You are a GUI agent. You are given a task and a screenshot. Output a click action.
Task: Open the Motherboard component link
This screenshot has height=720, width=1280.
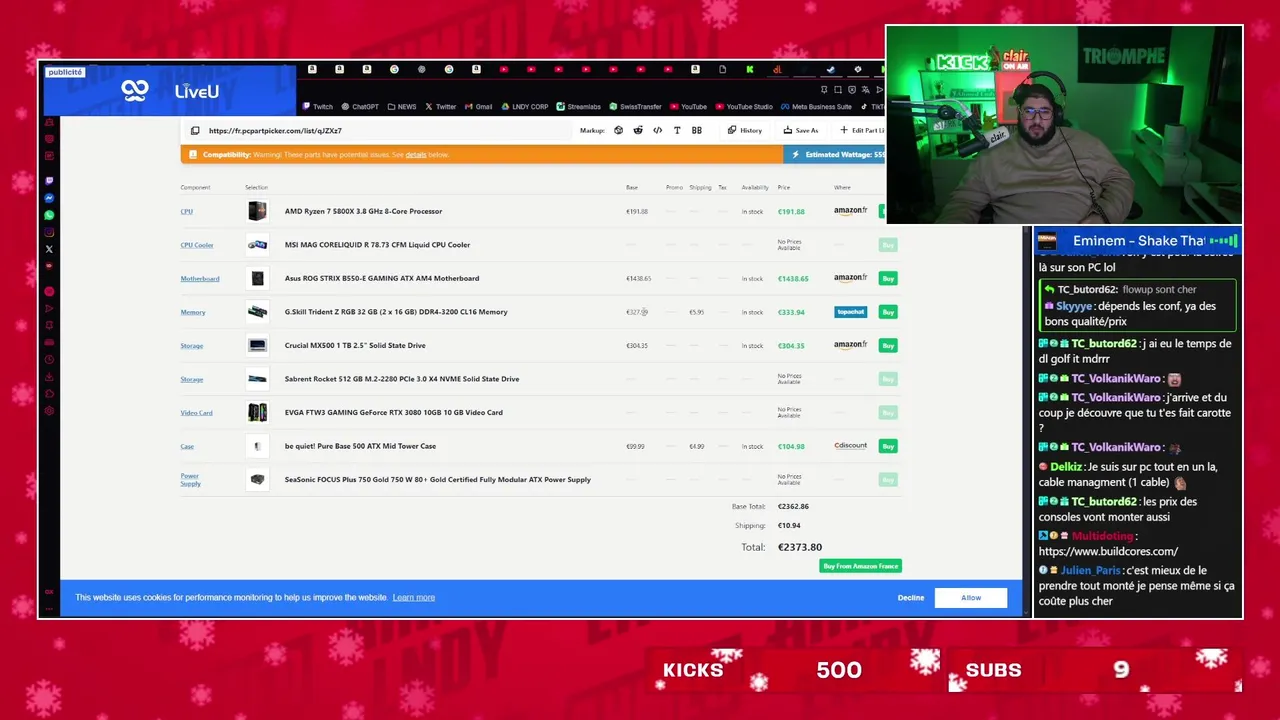(200, 279)
